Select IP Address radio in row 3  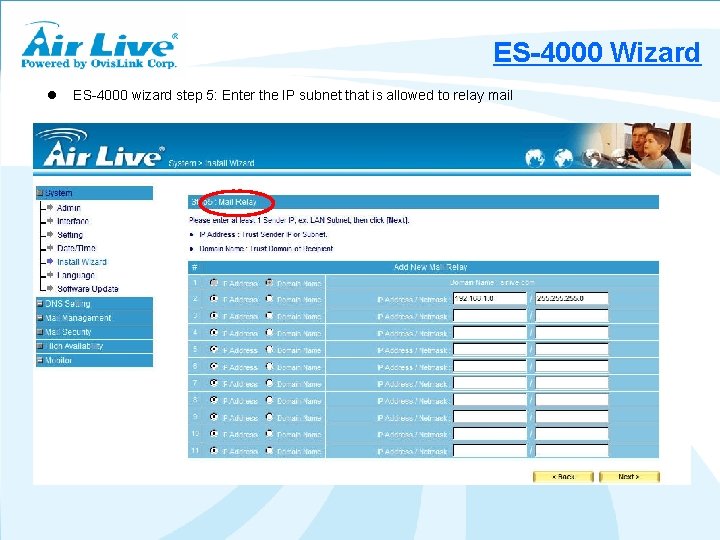[x=214, y=315]
